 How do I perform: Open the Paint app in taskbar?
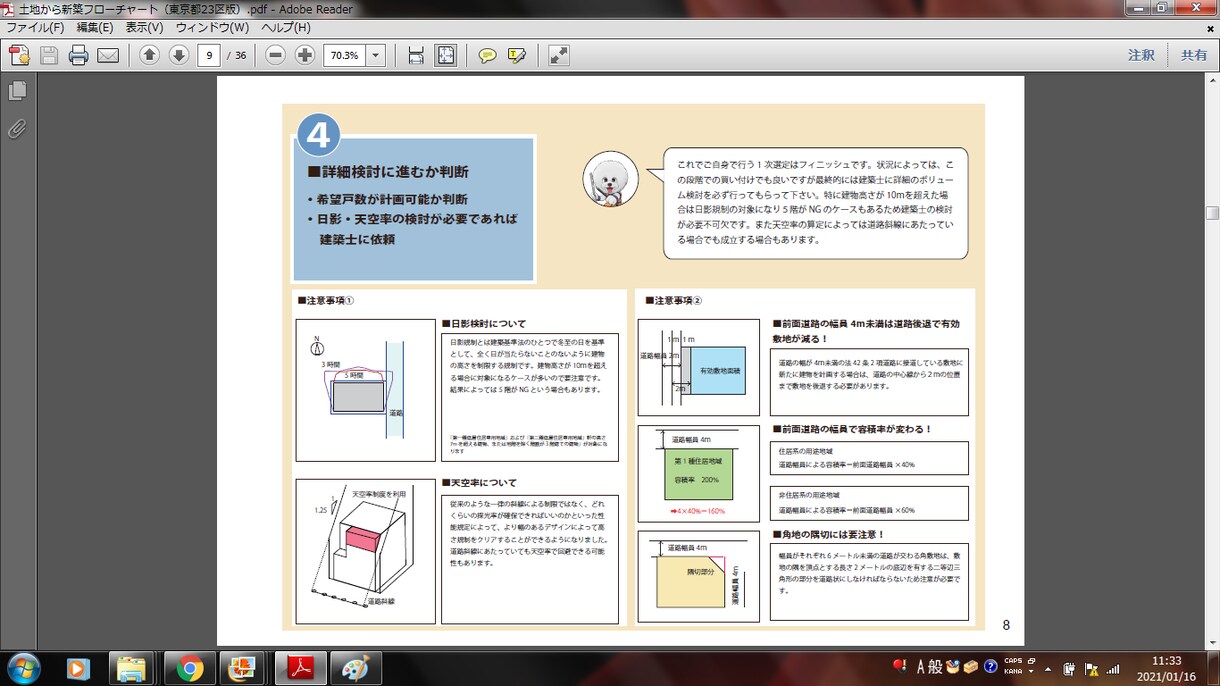pos(356,668)
